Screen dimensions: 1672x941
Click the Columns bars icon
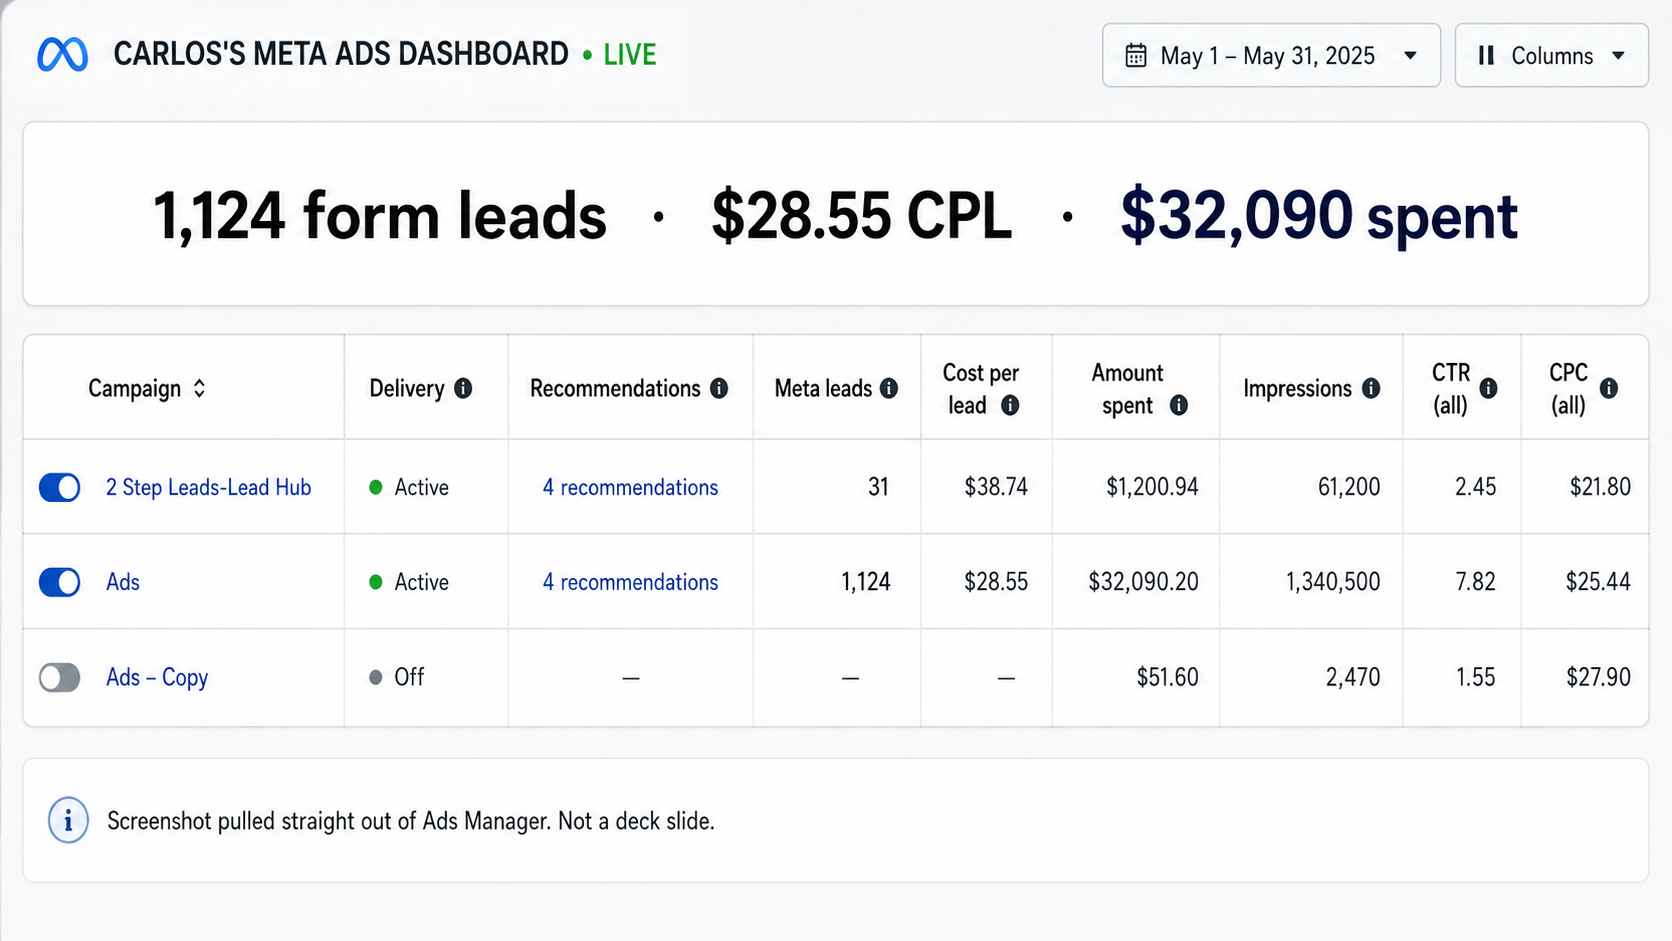[1486, 55]
